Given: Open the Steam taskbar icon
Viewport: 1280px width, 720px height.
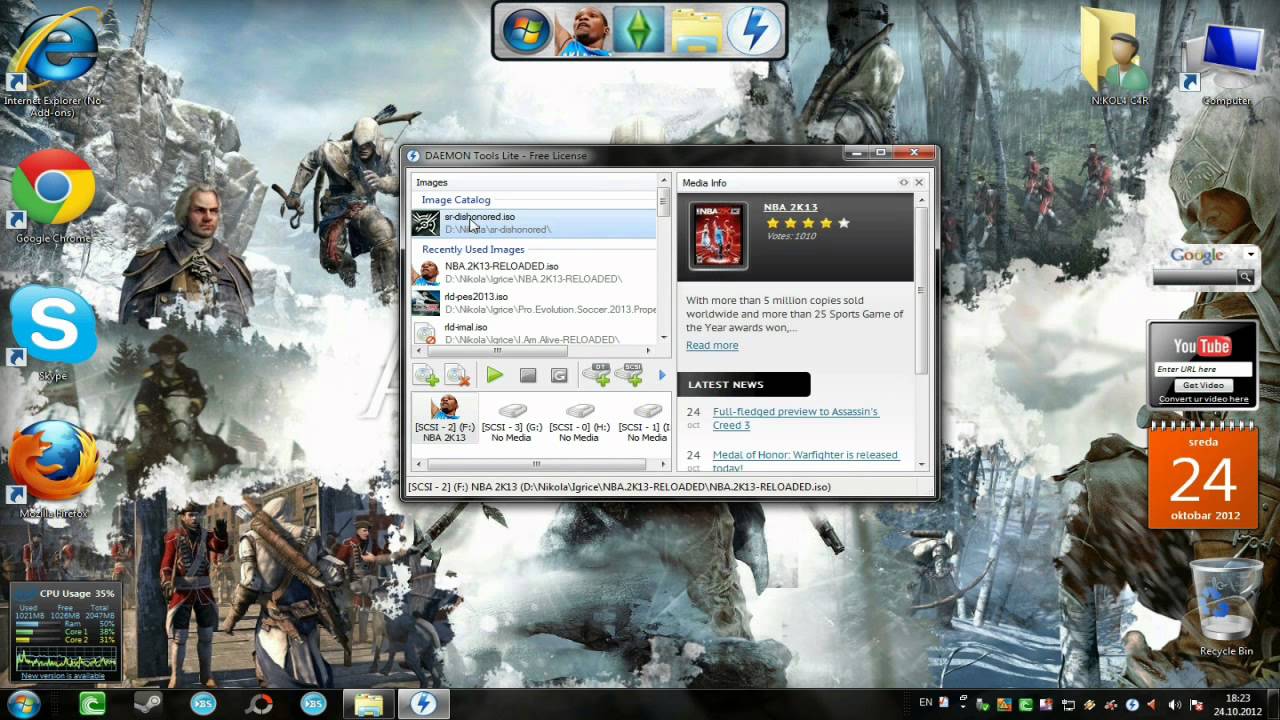Looking at the screenshot, I should (147, 704).
